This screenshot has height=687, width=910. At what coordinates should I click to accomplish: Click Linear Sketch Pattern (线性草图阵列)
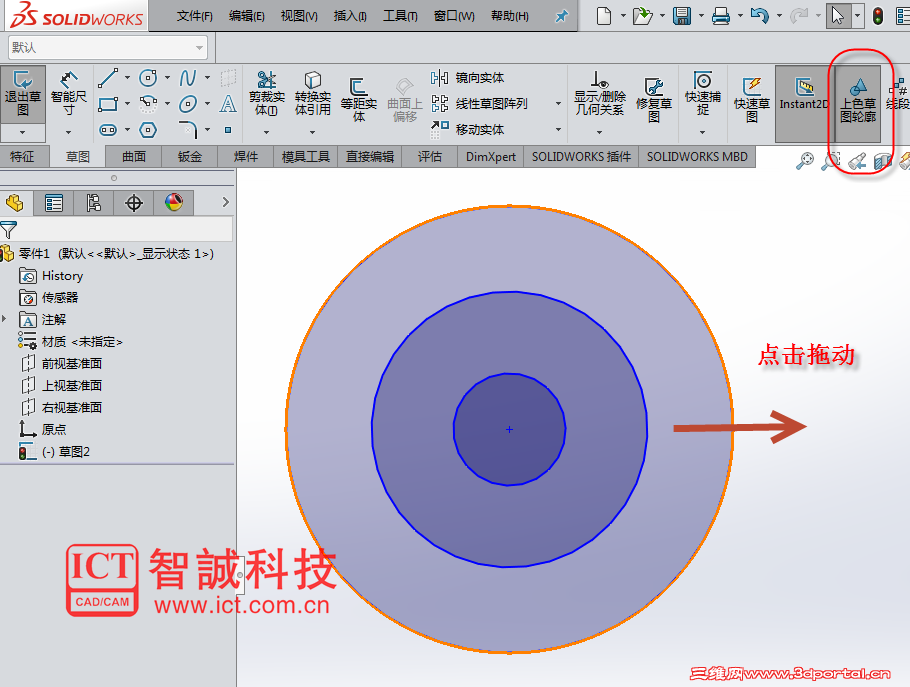[480, 104]
